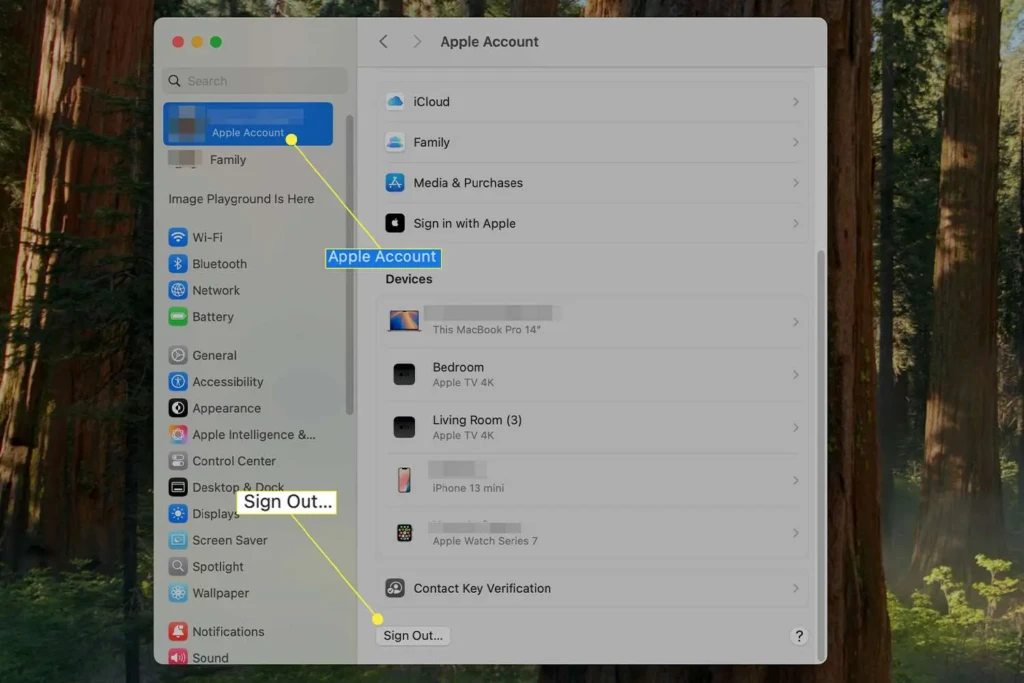Open Desktop & Dock settings
The height and width of the screenshot is (683, 1024).
tap(178, 487)
